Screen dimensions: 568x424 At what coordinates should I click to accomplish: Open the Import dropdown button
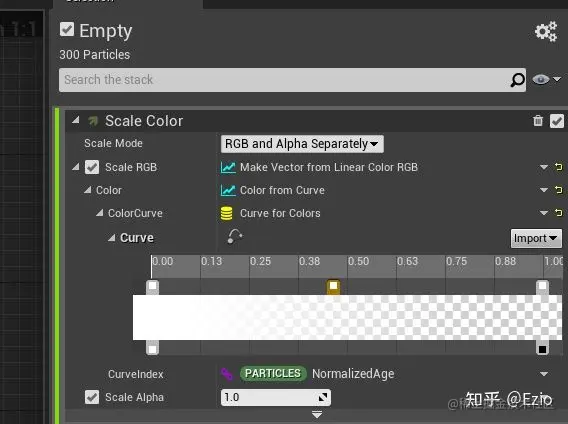point(536,238)
